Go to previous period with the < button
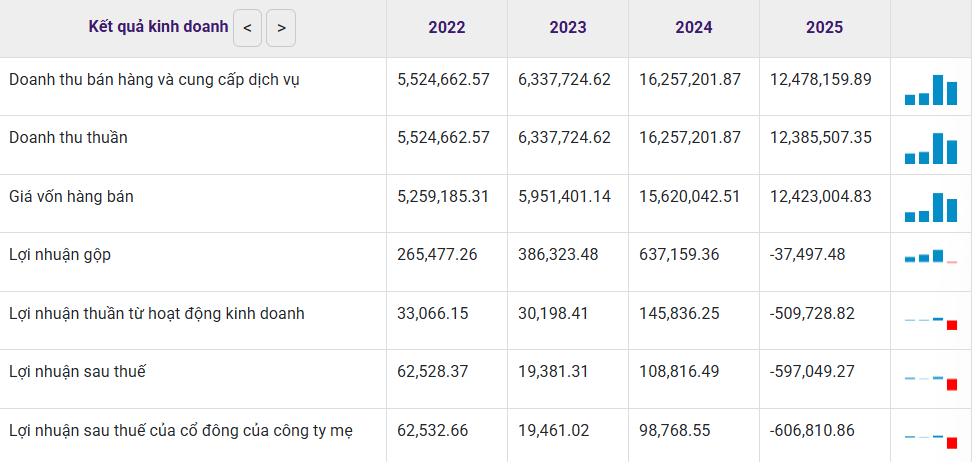Screen dimensions: 972x462 (x=247, y=28)
